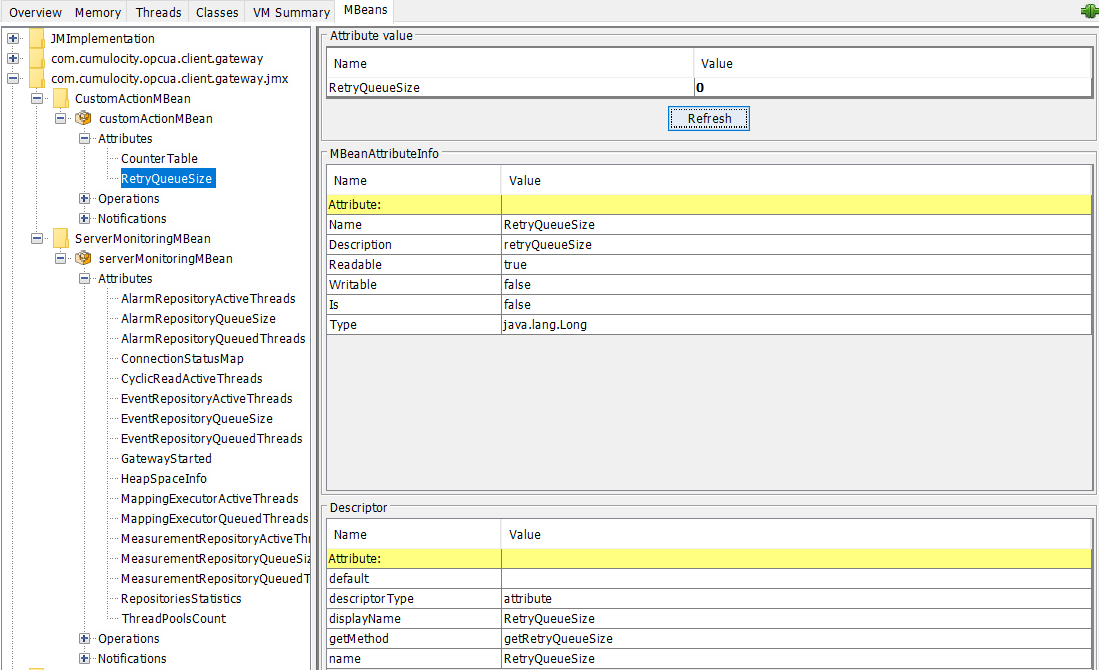Switch to the Memory tab
Viewport: 1099px width, 670px height.
click(x=97, y=12)
